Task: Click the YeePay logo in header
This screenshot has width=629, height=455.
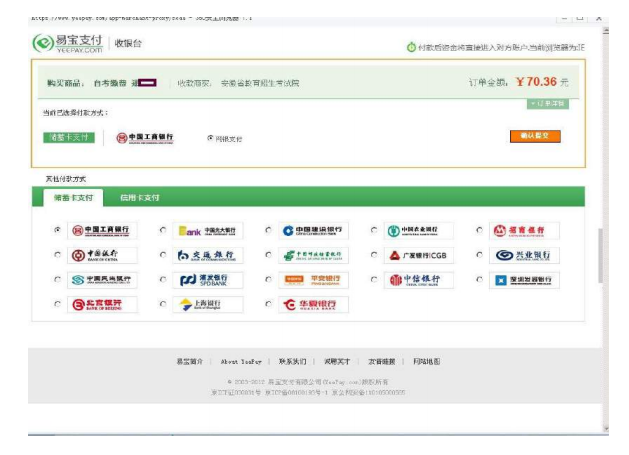Action: 68,43
